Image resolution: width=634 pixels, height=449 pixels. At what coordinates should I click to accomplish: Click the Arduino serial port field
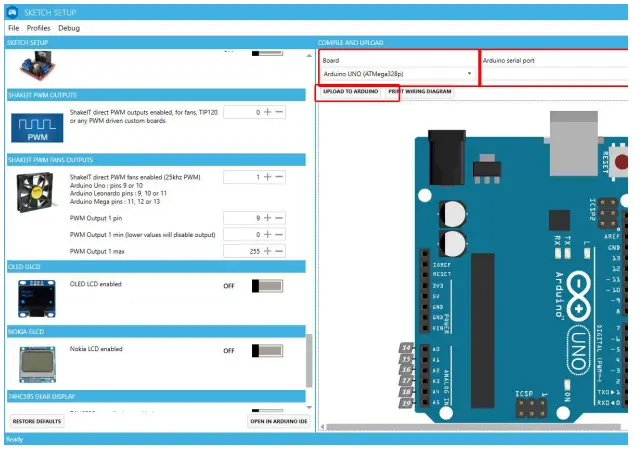(x=554, y=74)
